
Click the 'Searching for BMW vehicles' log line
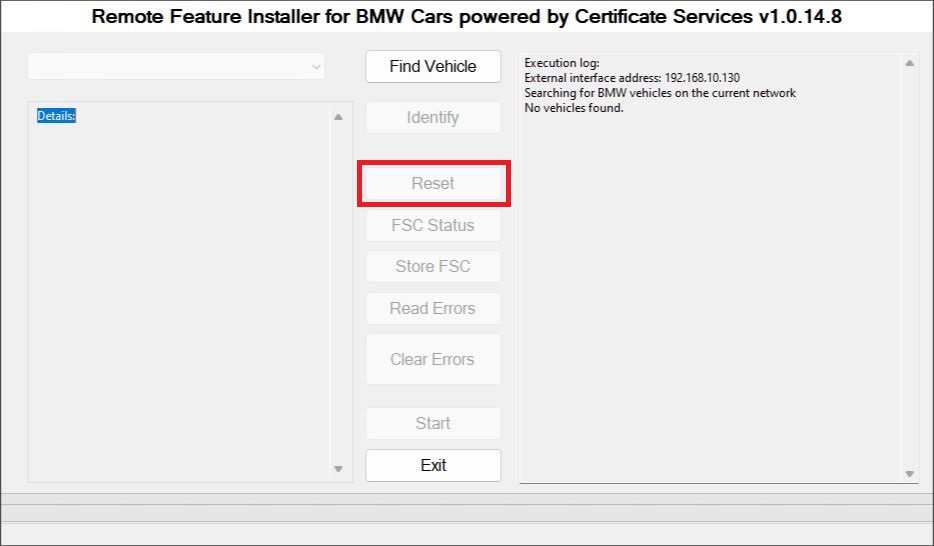pos(660,93)
